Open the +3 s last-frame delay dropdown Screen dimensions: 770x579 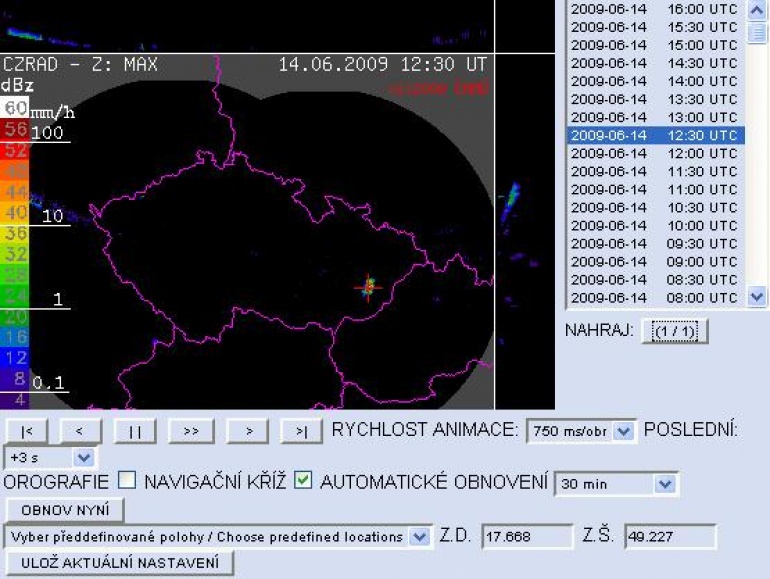coord(51,458)
